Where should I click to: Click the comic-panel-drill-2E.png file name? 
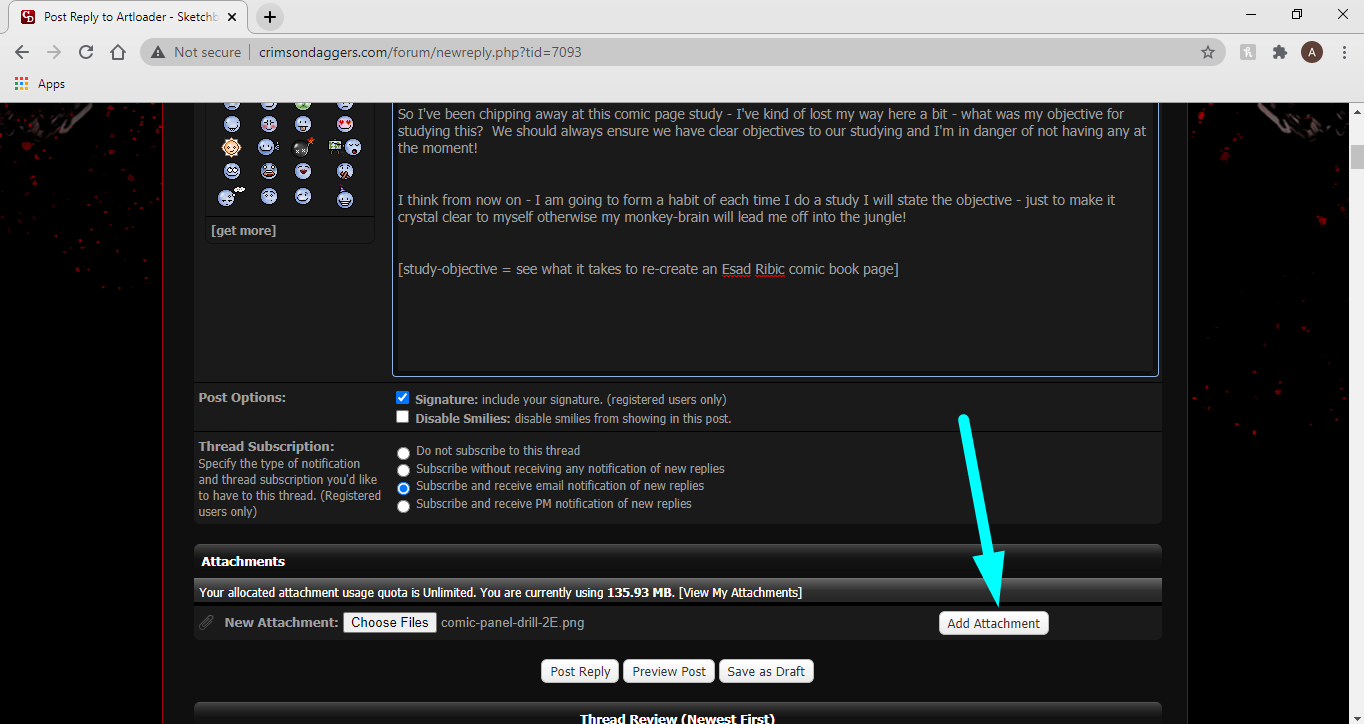[x=513, y=622]
